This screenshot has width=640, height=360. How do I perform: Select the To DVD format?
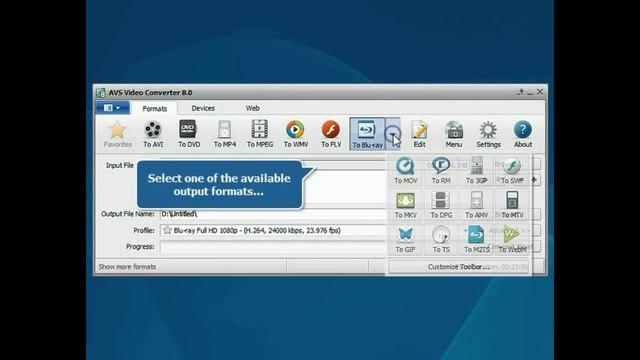189,134
